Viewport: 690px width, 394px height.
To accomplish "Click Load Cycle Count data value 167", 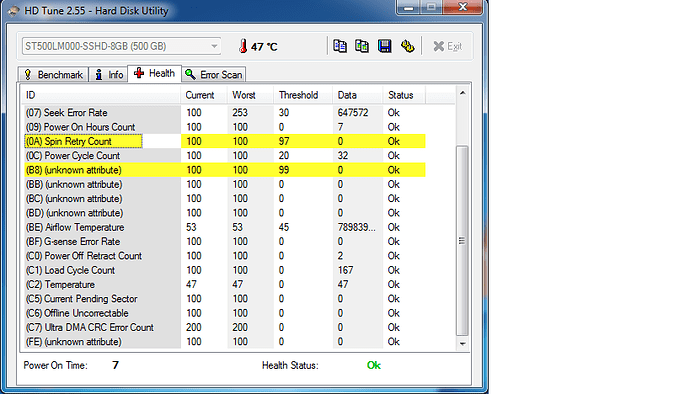I will tap(345, 270).
